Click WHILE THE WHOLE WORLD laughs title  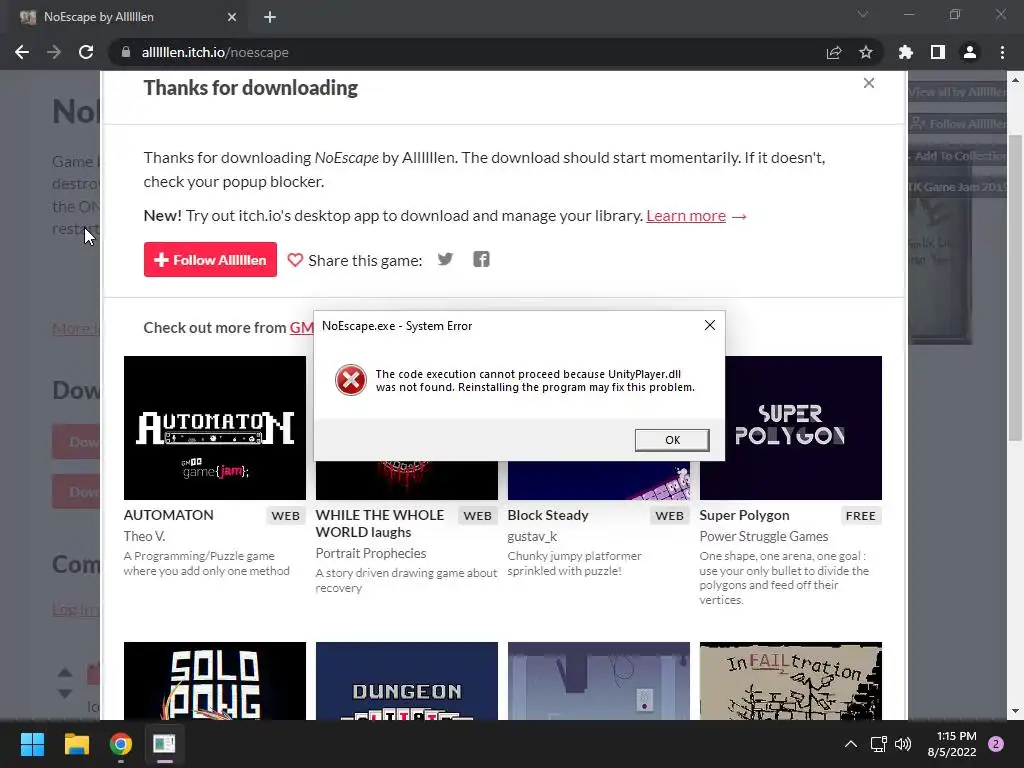(380, 524)
